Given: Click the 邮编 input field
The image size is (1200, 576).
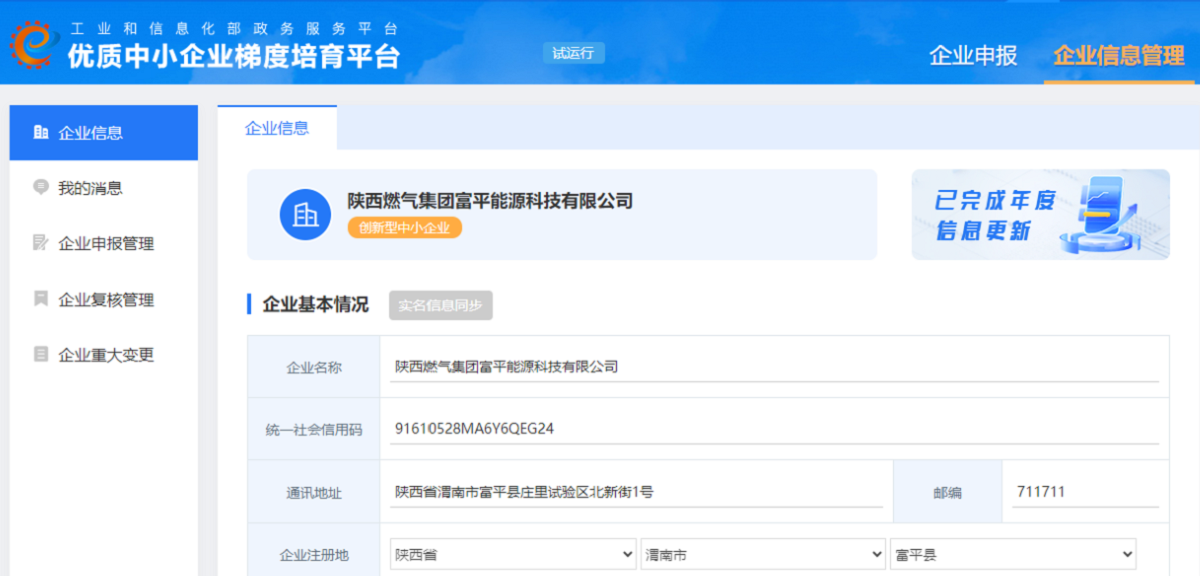Looking at the screenshot, I should pos(1085,492).
